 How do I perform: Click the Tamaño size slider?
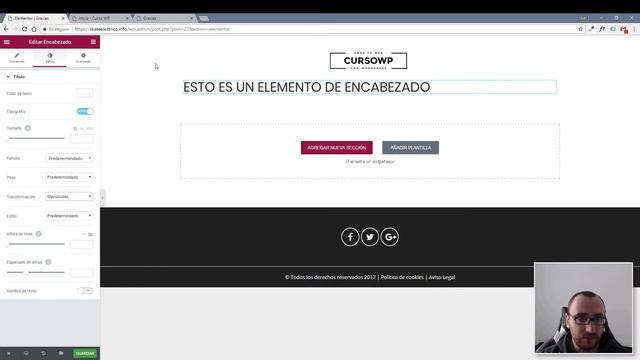pyautogui.click(x=36, y=138)
